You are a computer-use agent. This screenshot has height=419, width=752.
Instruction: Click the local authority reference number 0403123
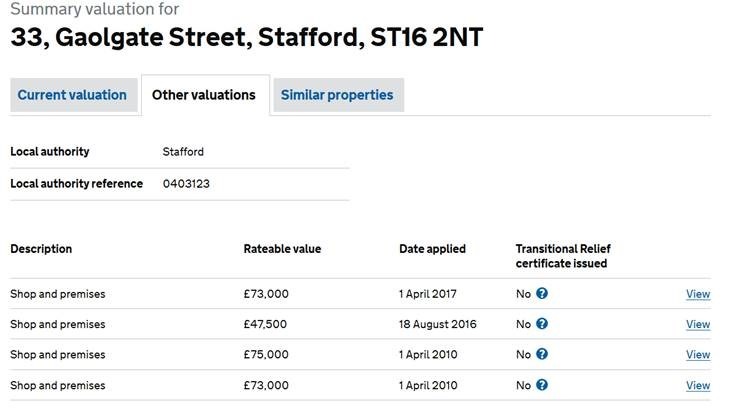[186, 184]
